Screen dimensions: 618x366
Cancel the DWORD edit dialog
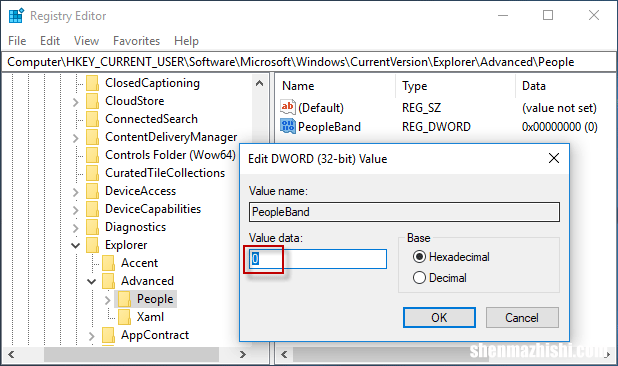522,318
